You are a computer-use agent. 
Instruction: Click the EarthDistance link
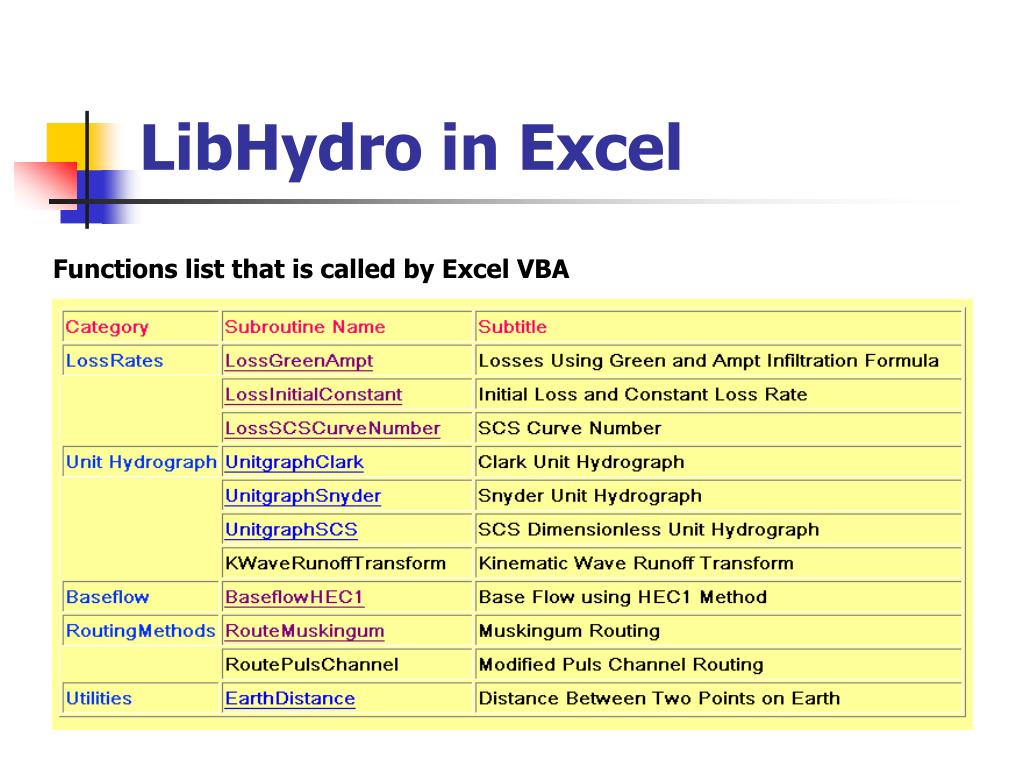tap(290, 699)
